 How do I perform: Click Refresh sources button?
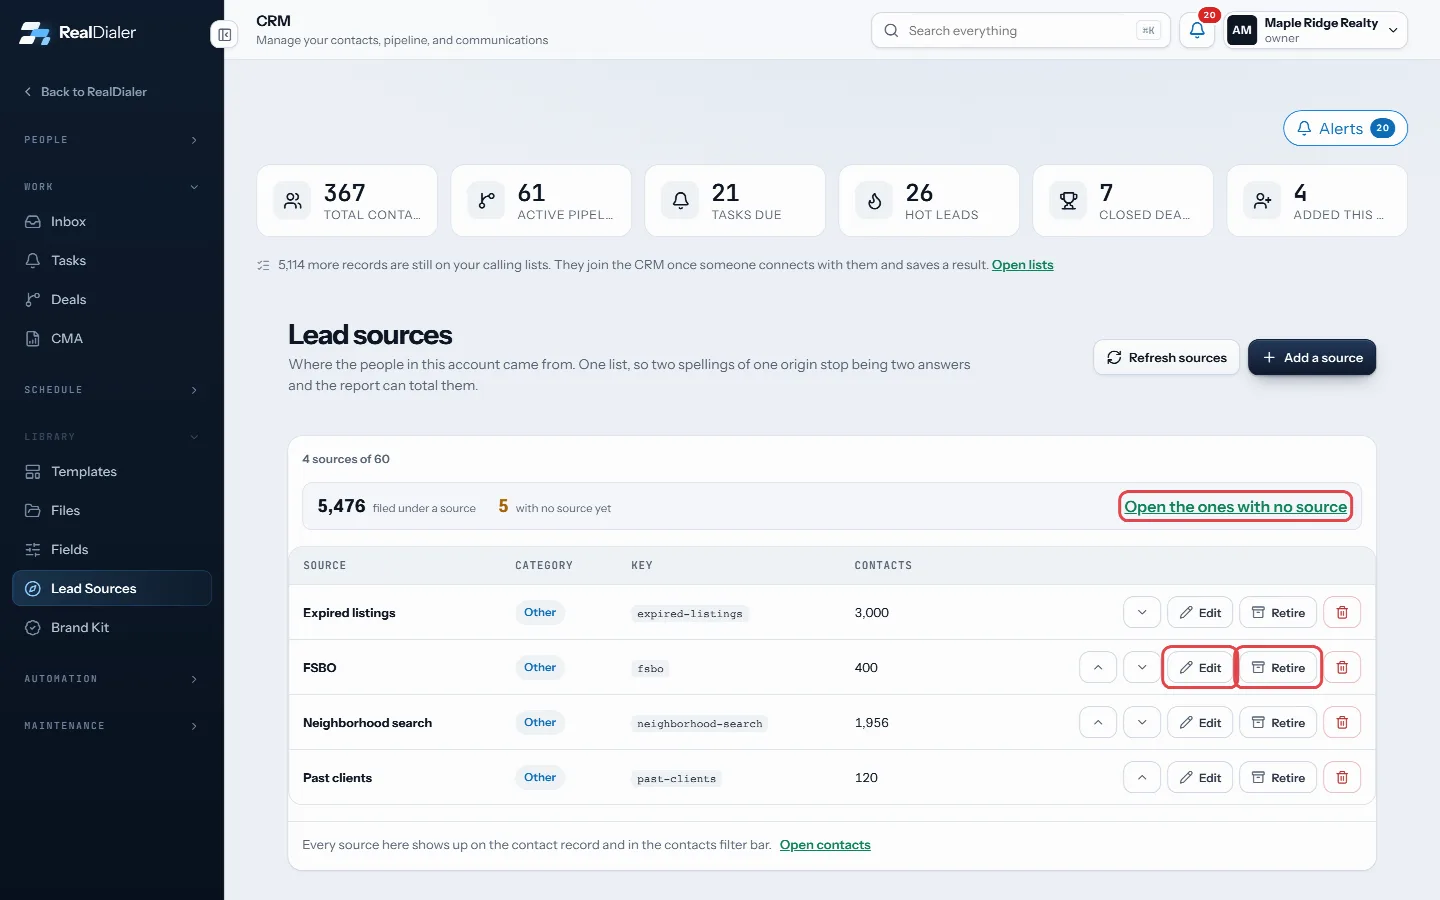click(1167, 358)
